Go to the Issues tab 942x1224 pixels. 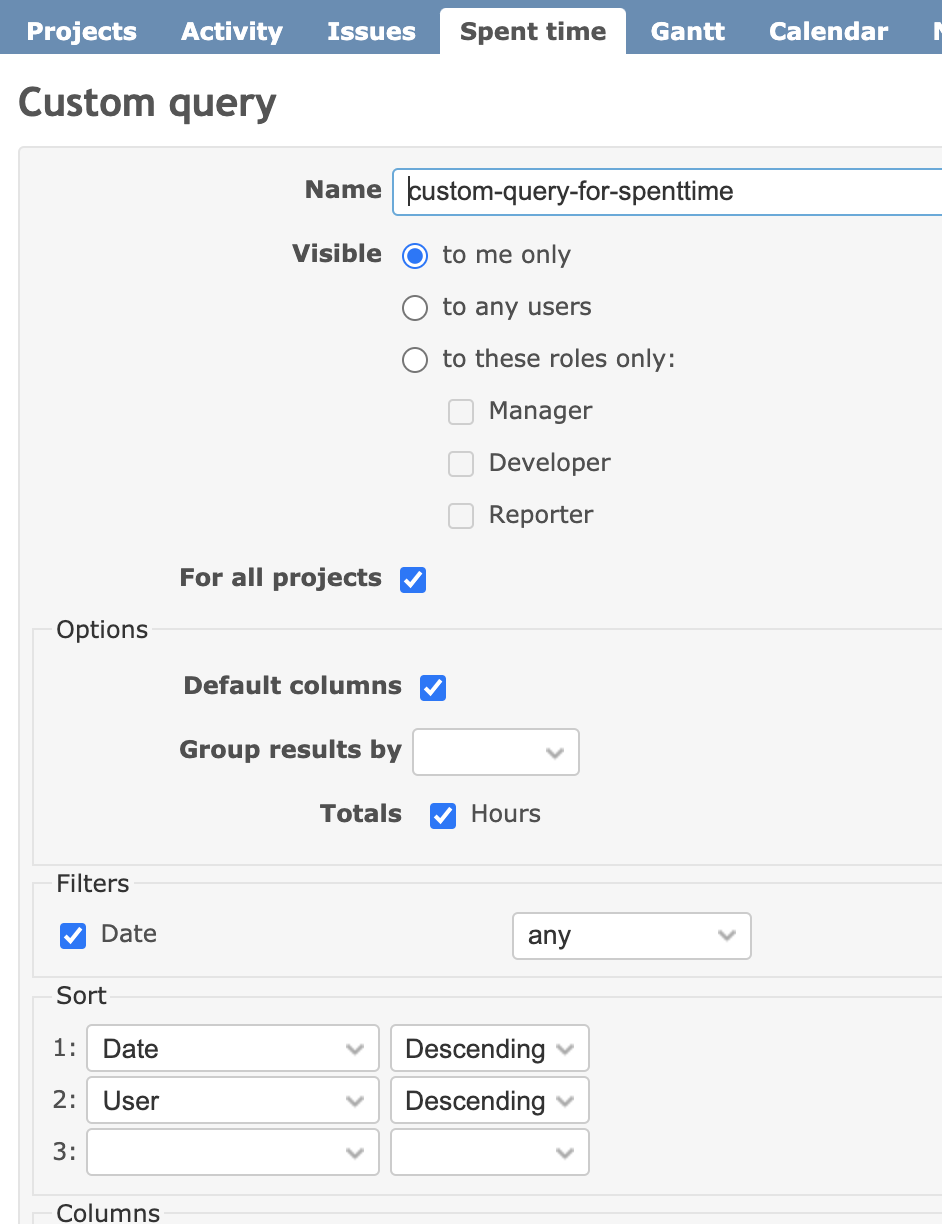tap(371, 31)
